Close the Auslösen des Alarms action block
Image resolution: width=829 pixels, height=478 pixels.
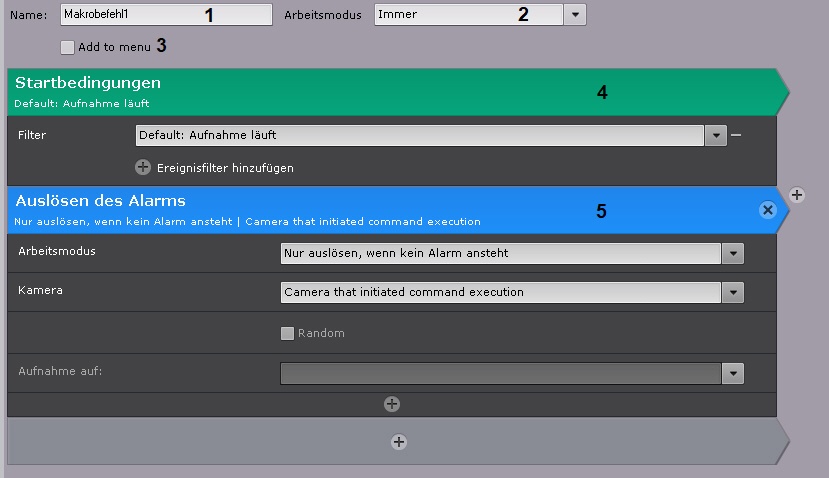pos(767,210)
